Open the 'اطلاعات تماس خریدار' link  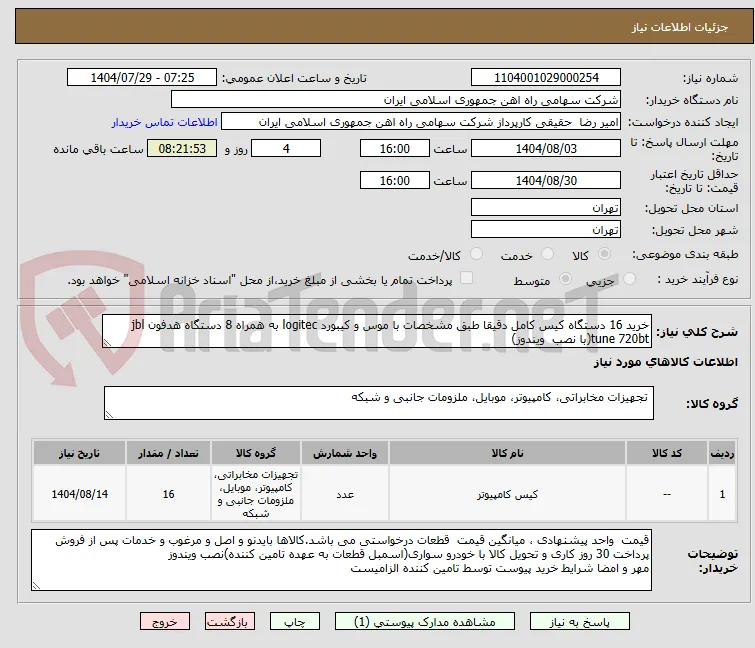(x=165, y=122)
